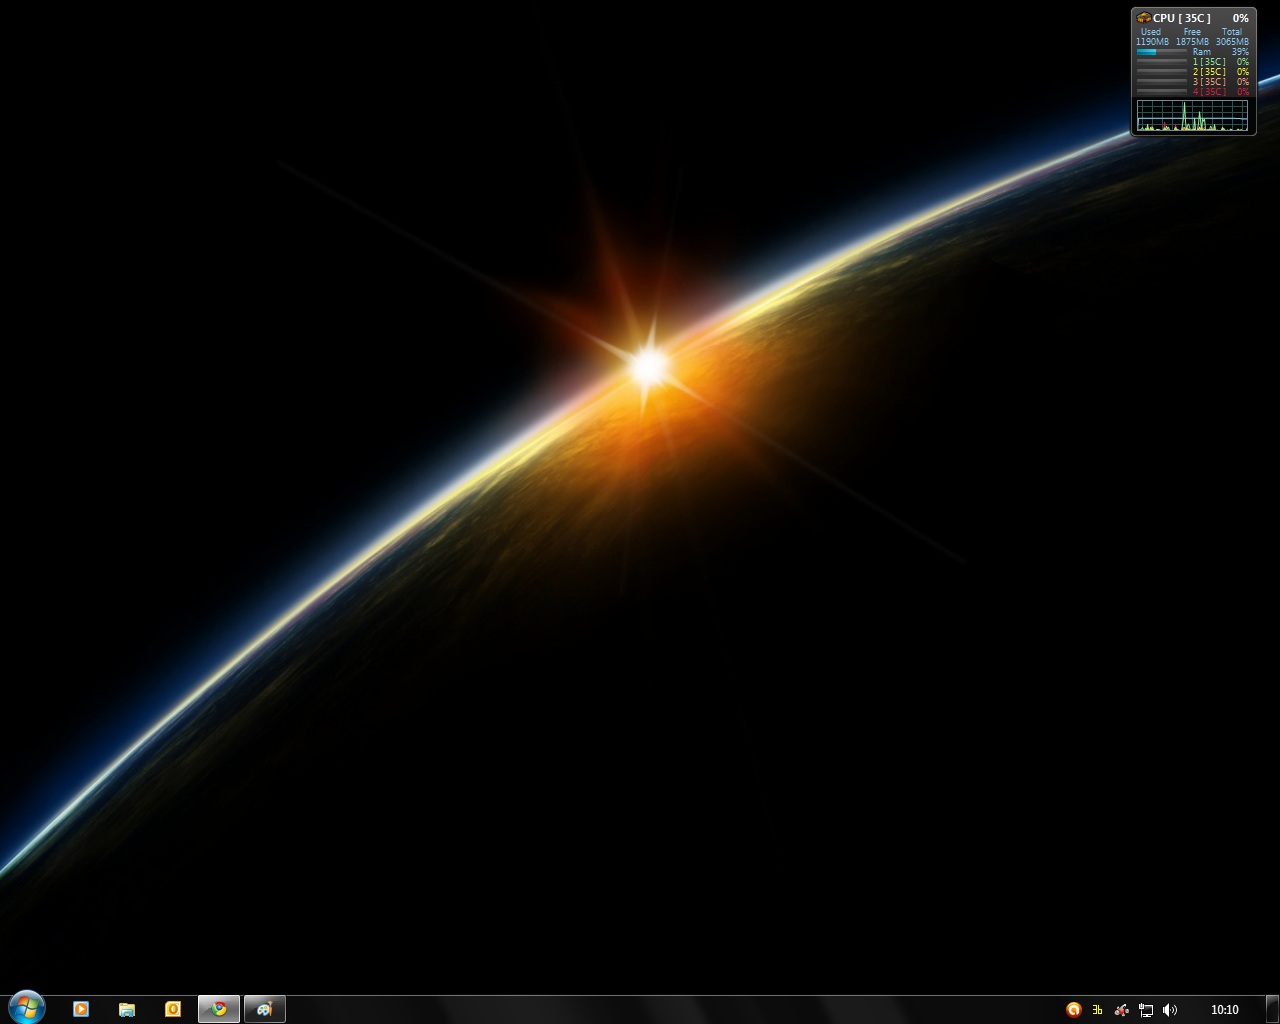This screenshot has width=1280, height=1024.
Task: Click the core "4 [ 35C ]" reading
Action: (1209, 92)
